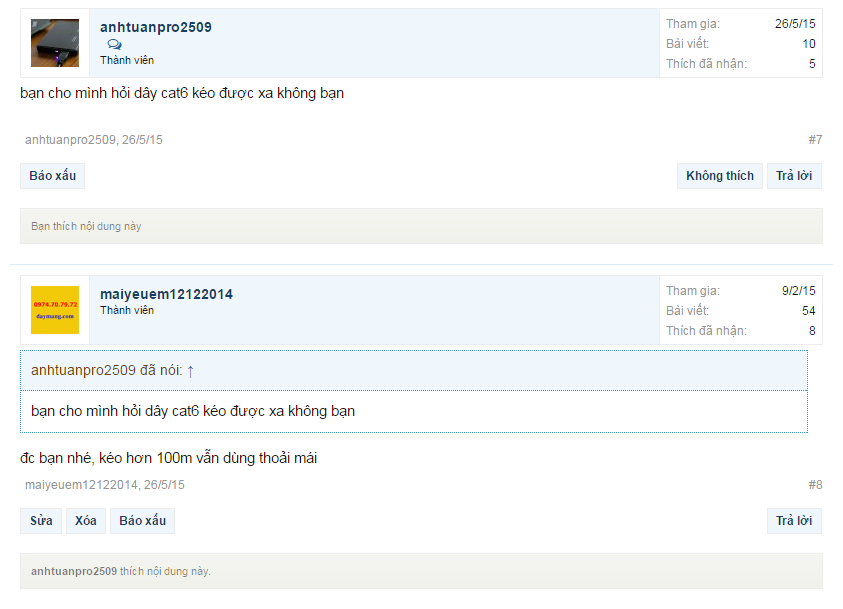Viewport: 843px width, 609px height.
Task: Reply to post #7 with Trả lời
Action: pyautogui.click(x=794, y=176)
